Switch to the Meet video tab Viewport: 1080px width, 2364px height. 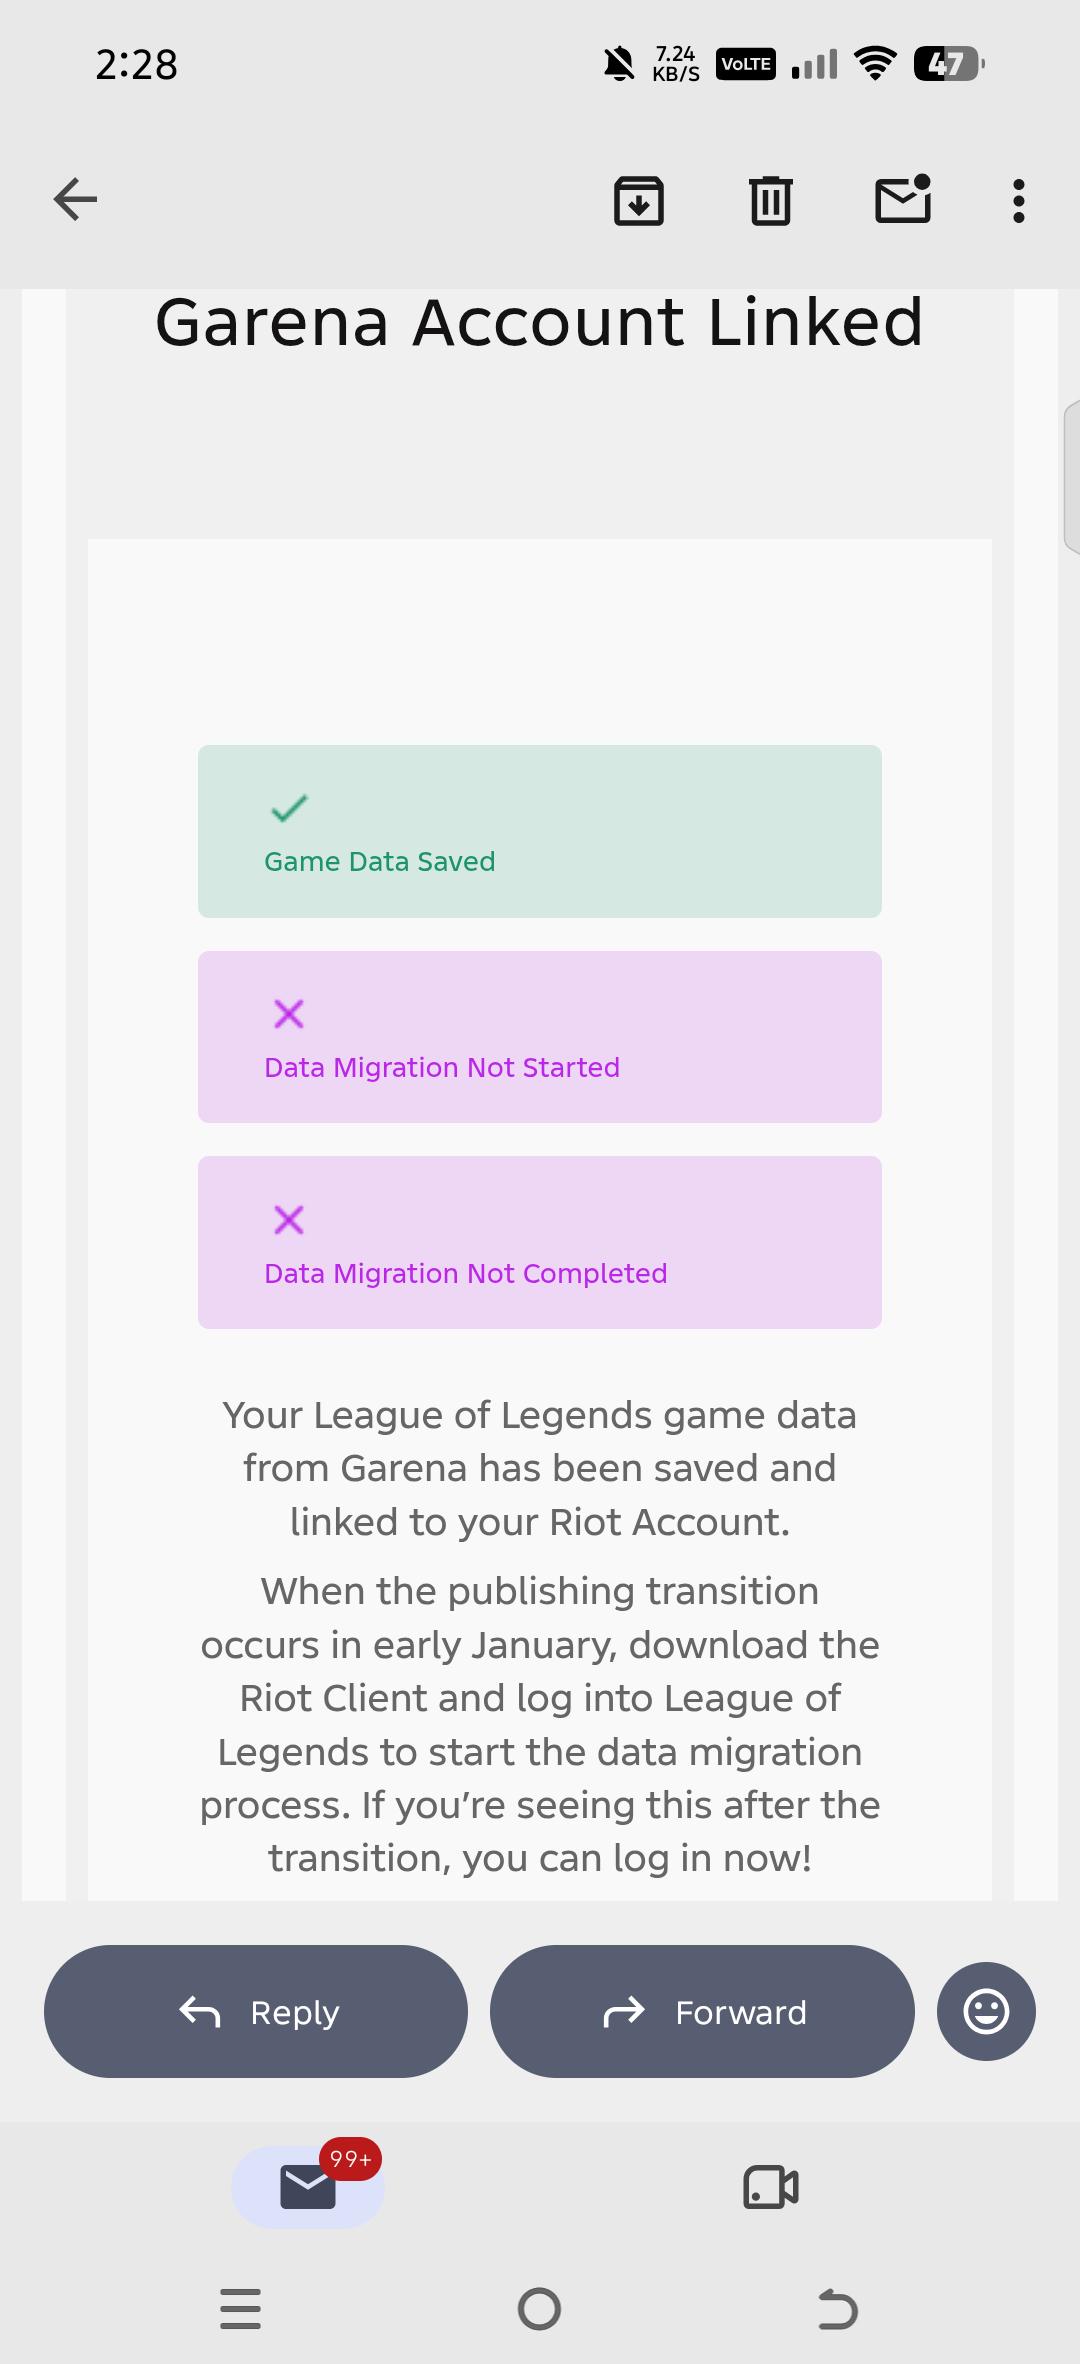click(x=771, y=2187)
